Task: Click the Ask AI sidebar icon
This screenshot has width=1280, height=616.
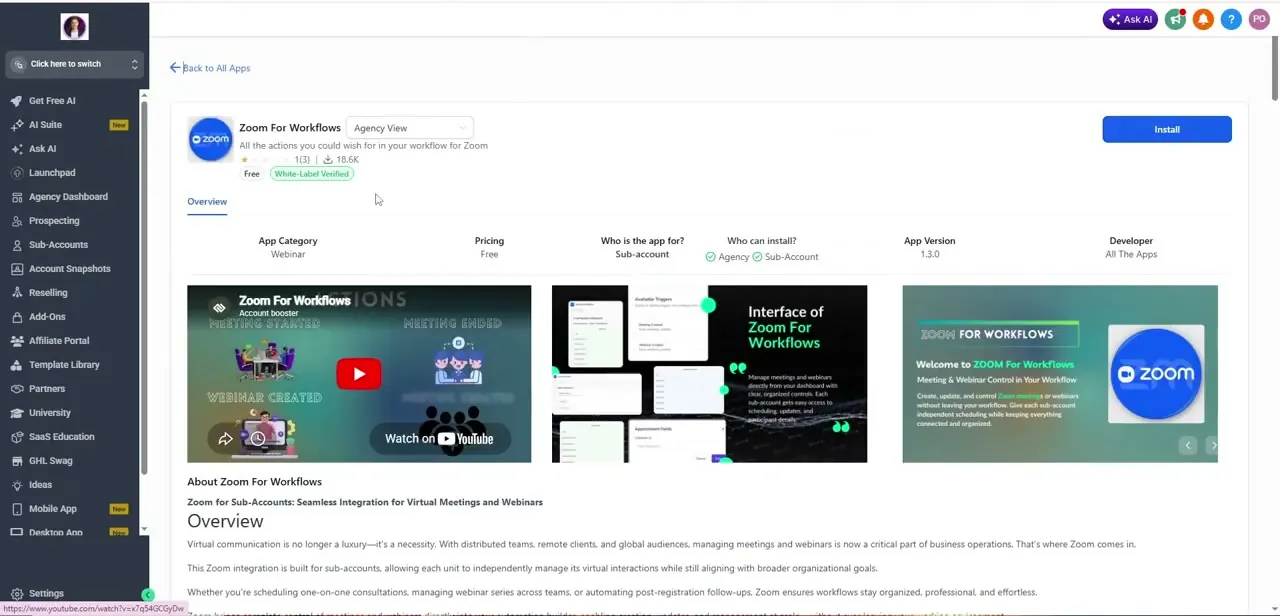Action: click(x=17, y=149)
